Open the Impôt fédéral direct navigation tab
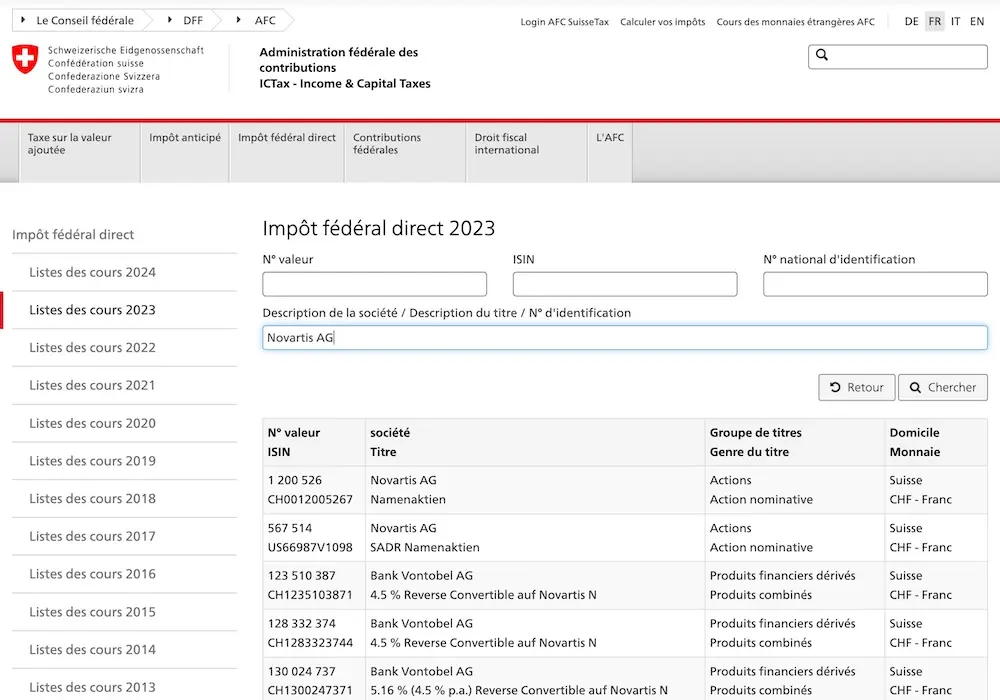Viewport: 1000px width, 700px height. pos(287,138)
